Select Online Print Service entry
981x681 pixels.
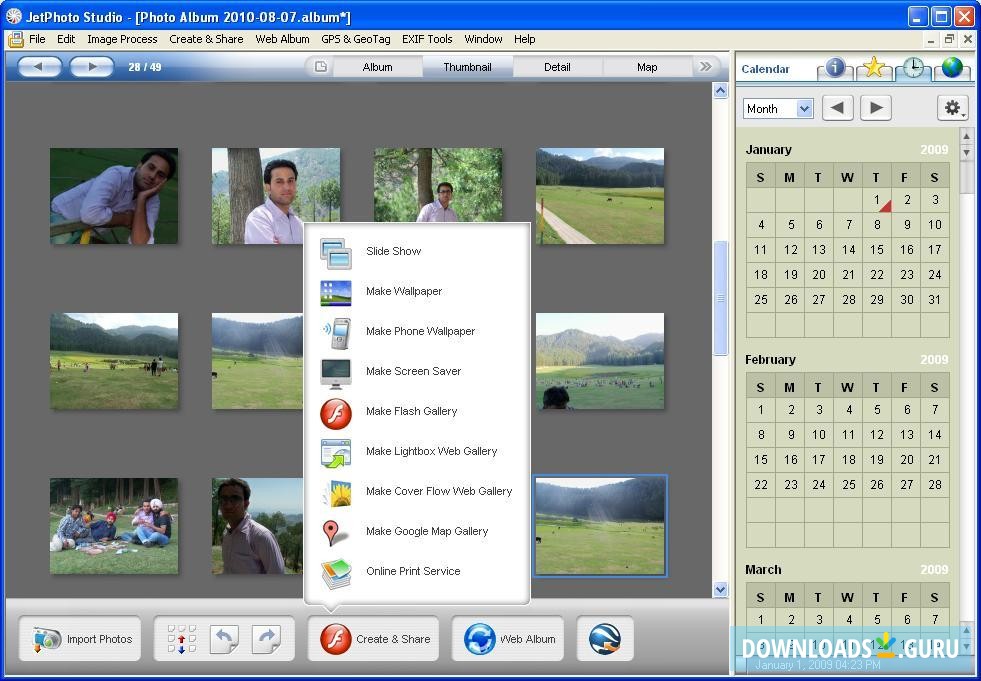(x=413, y=572)
